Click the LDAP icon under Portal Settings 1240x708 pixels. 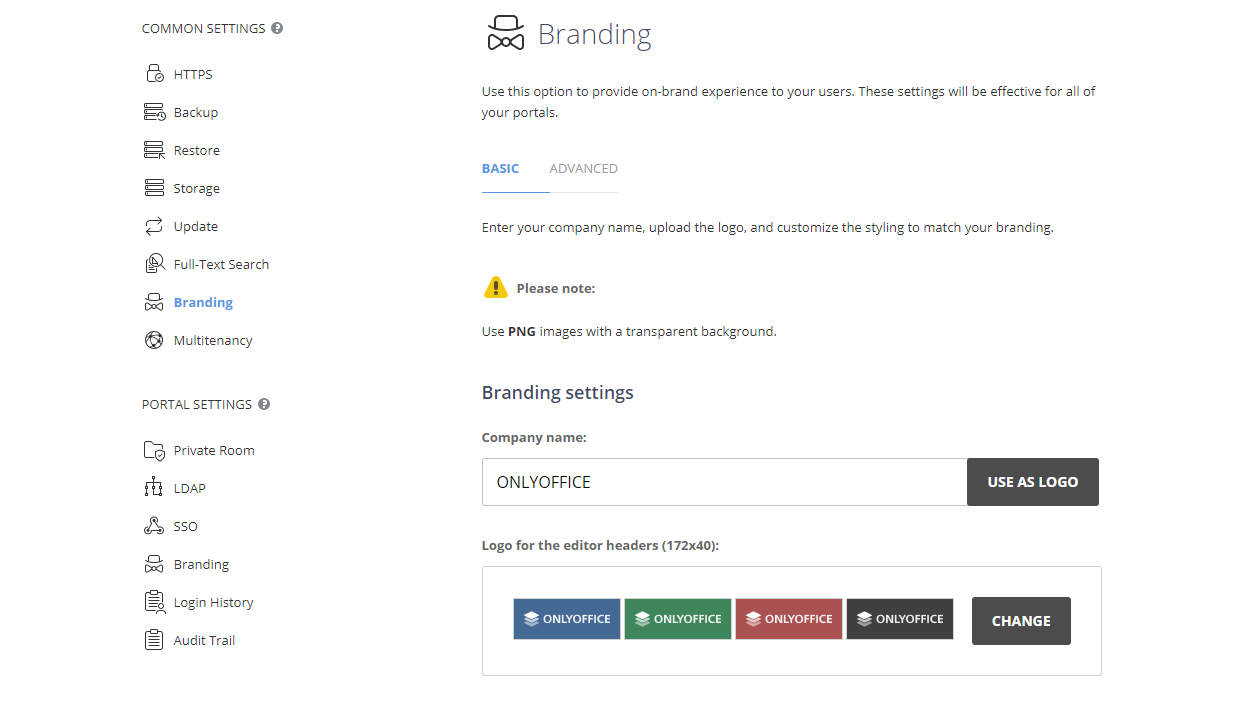[155, 487]
